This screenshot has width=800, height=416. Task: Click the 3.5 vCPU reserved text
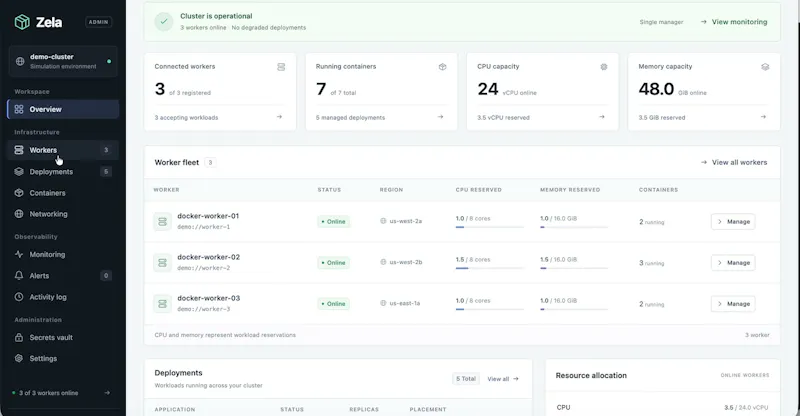coord(504,117)
